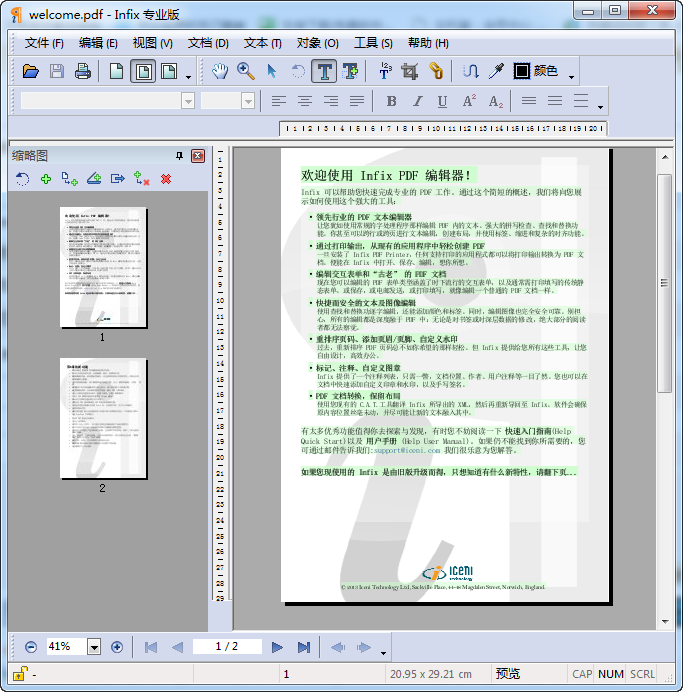Zoom out with the minus button
The width and height of the screenshot is (683, 692).
[31, 647]
